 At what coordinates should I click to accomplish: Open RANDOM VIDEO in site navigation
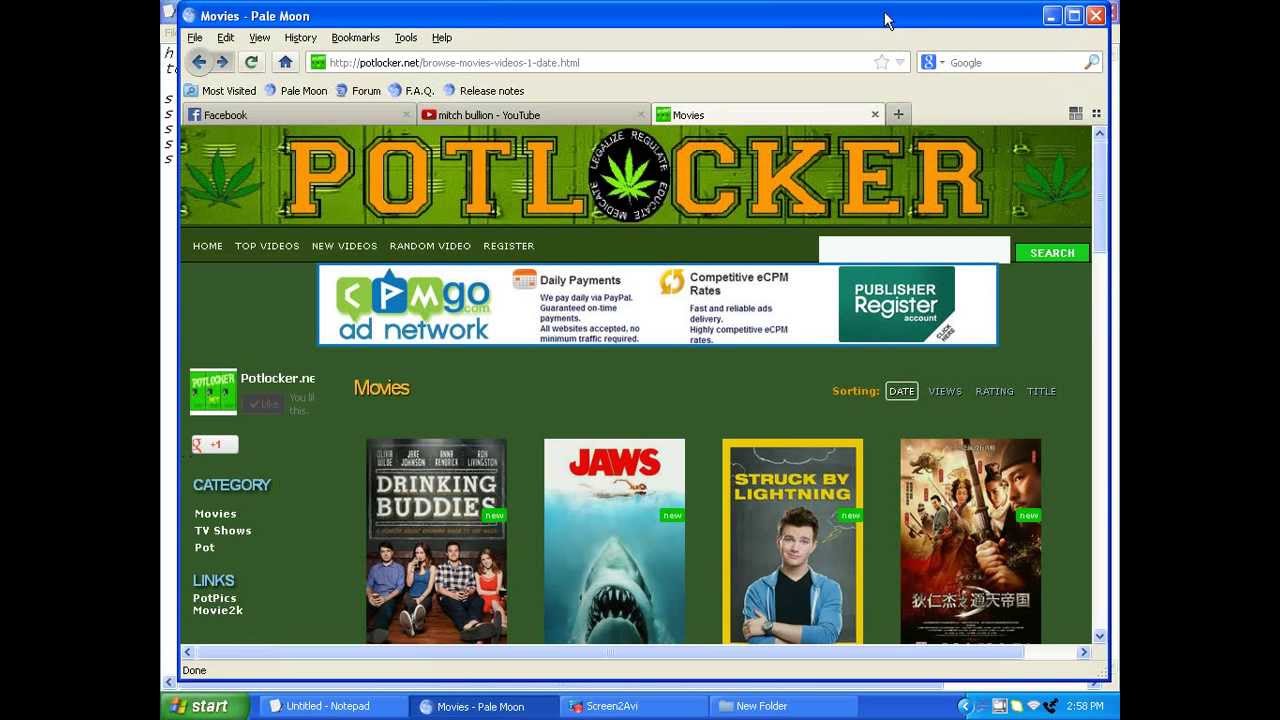pyautogui.click(x=430, y=246)
